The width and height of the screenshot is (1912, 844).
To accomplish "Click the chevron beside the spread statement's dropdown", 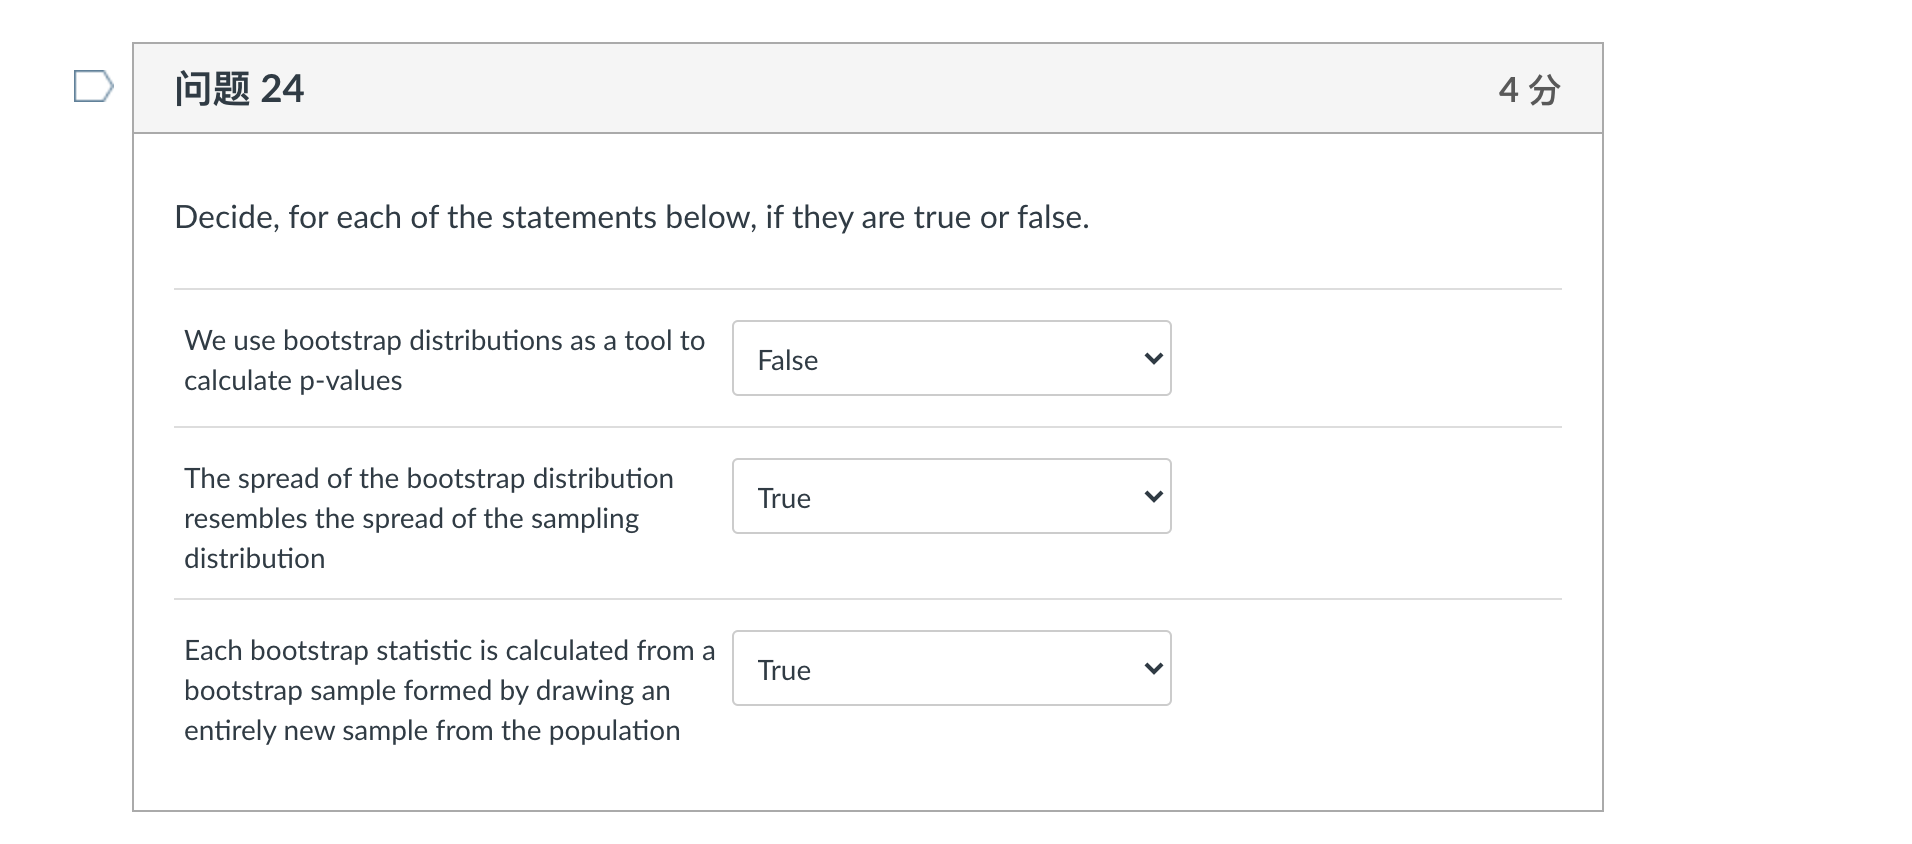I will (x=1153, y=496).
